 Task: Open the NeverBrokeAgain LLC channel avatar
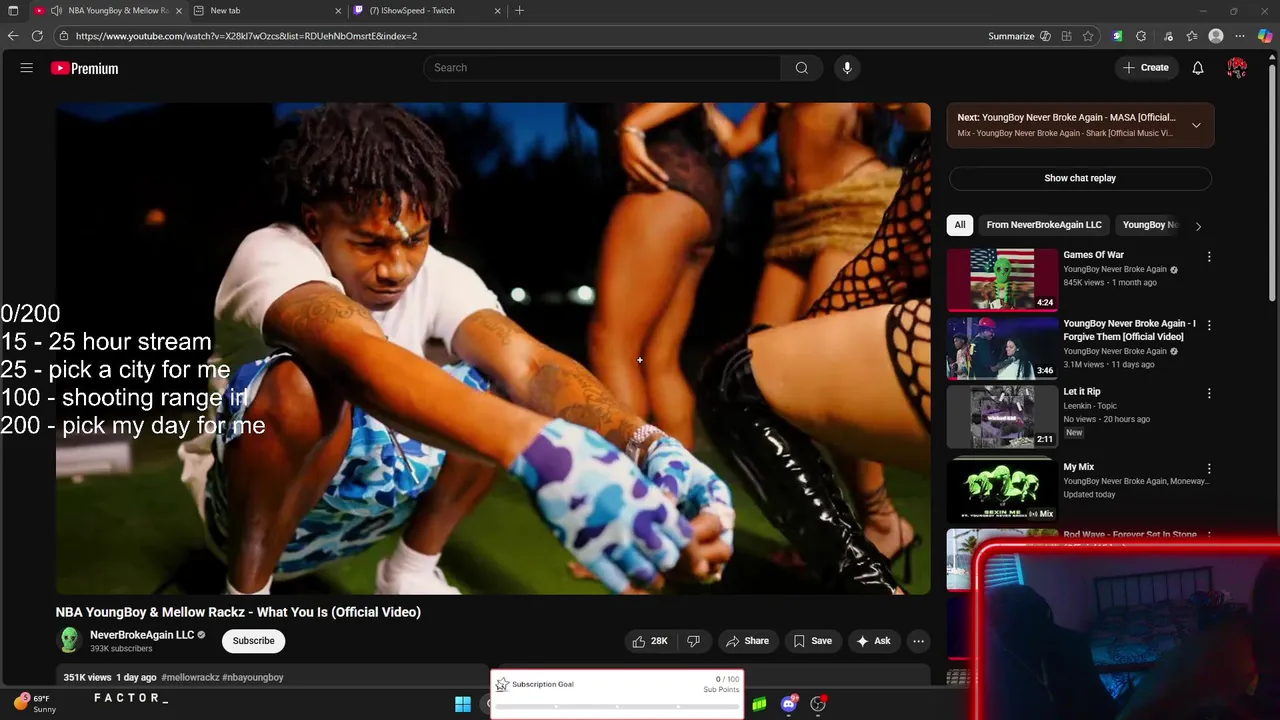pos(69,640)
